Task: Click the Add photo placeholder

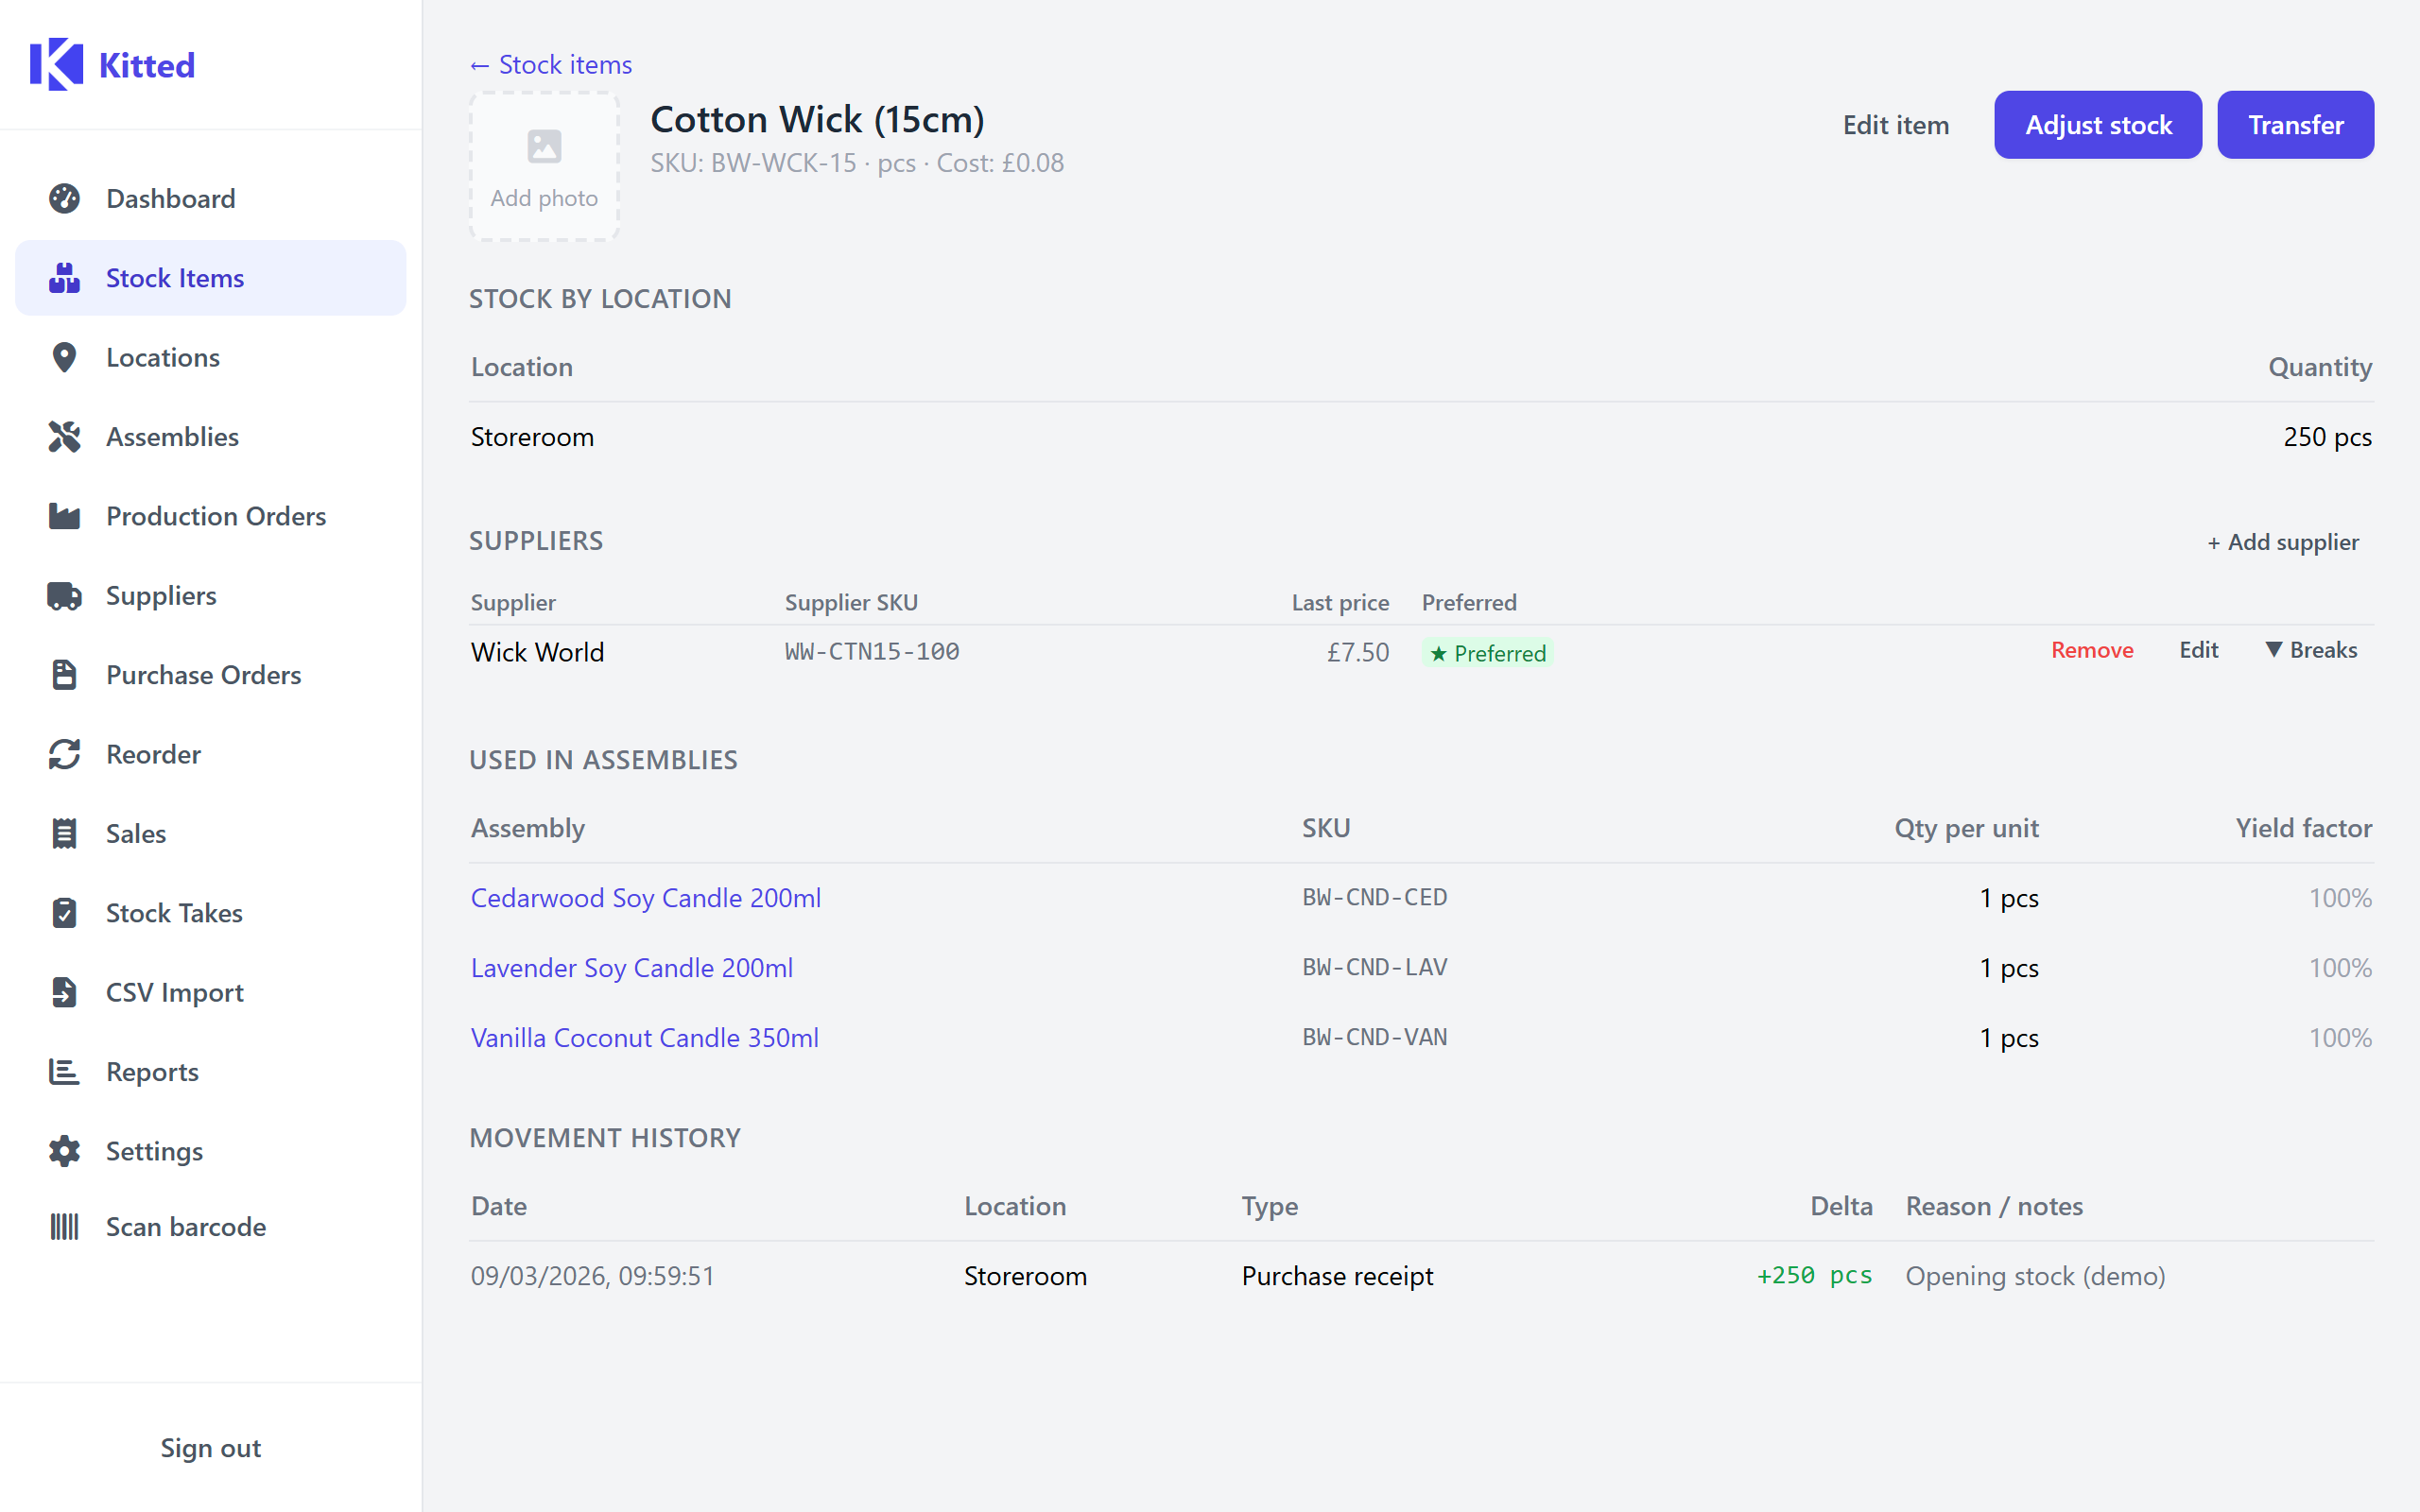Action: (543, 166)
